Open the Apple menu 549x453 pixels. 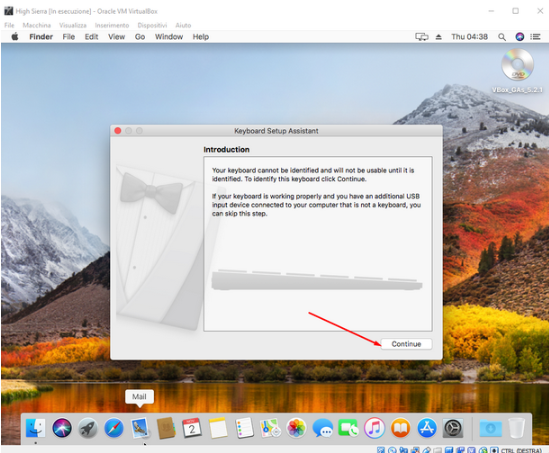coord(15,36)
